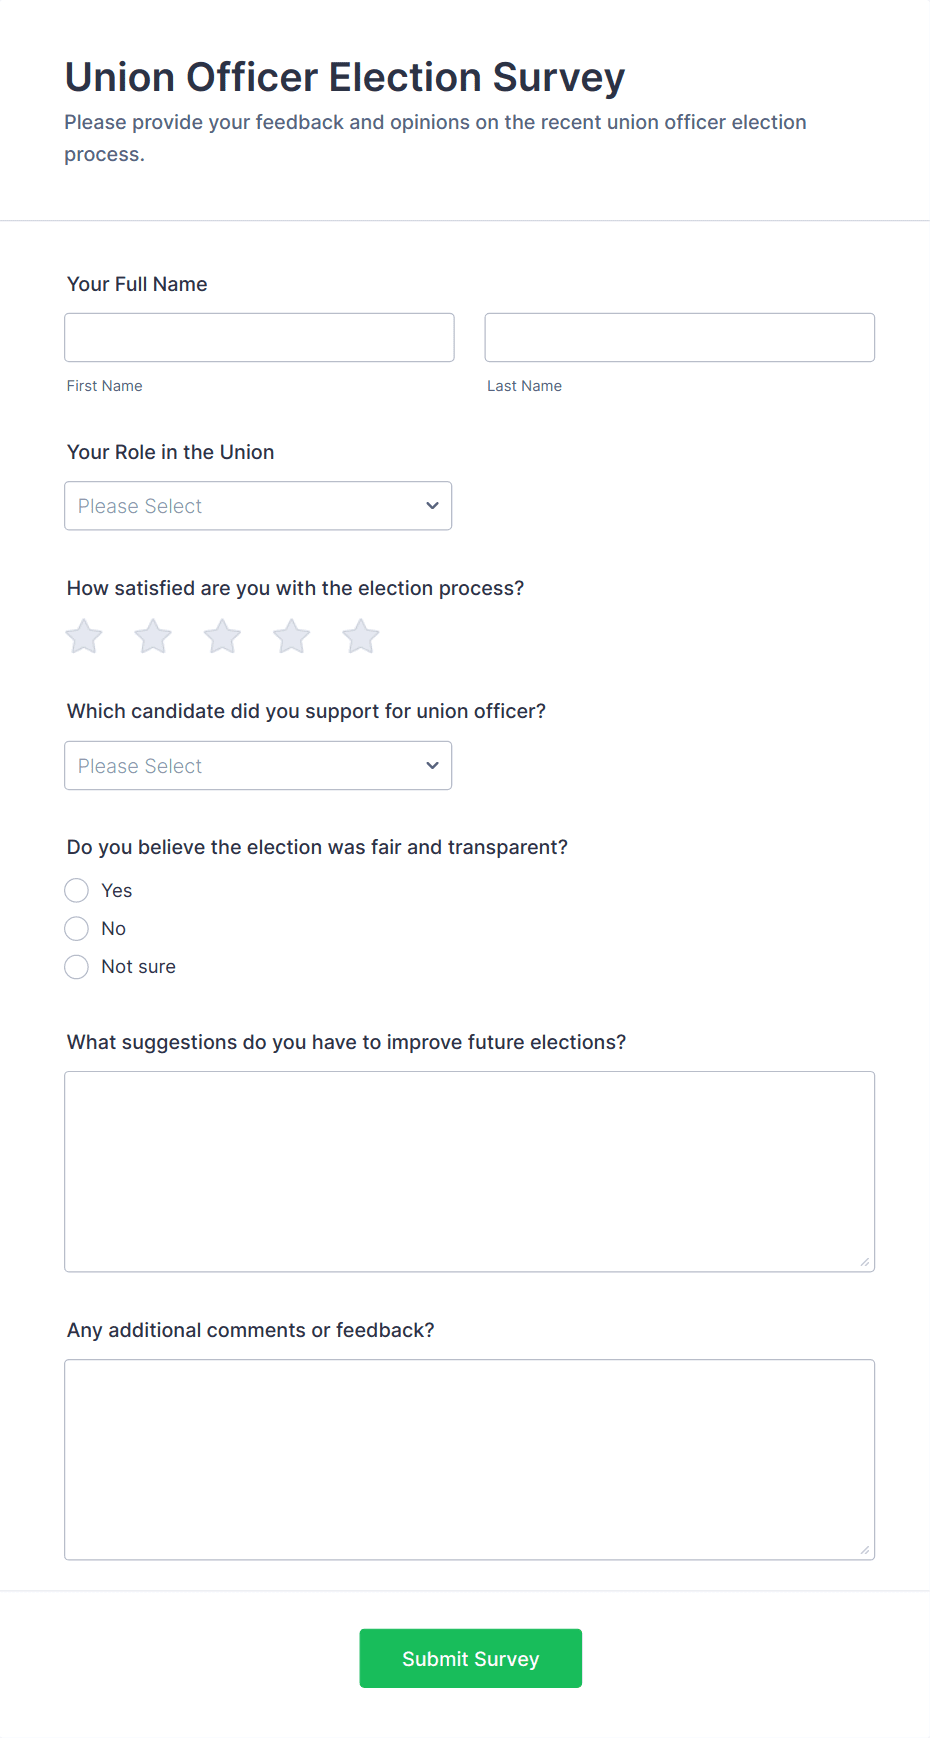Click the candidate dropdown chevron arrow
The image size is (930, 1738).
click(432, 766)
